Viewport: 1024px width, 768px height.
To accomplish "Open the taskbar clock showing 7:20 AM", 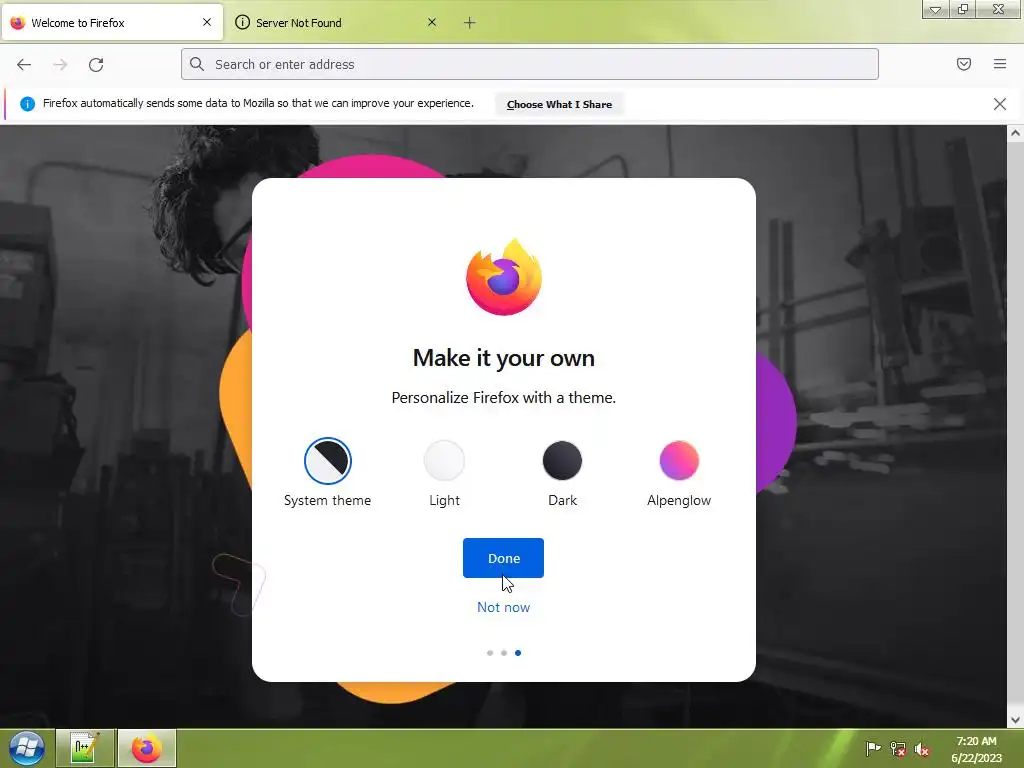I will tap(976, 749).
